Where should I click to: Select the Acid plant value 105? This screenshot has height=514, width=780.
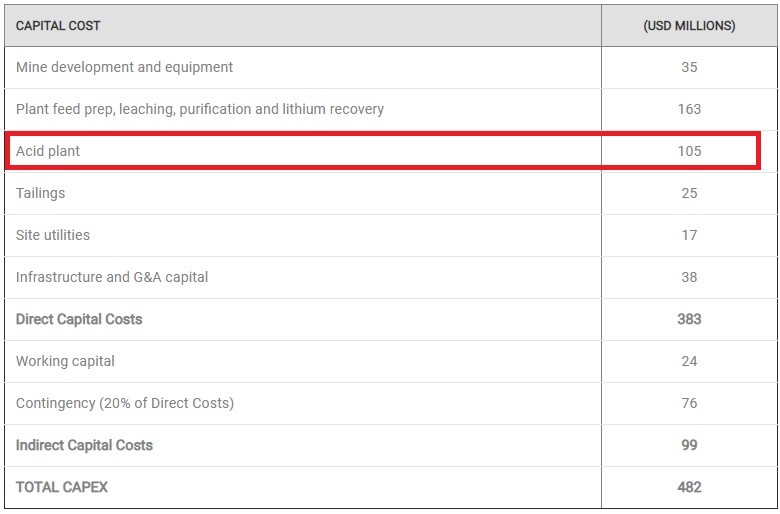point(689,151)
